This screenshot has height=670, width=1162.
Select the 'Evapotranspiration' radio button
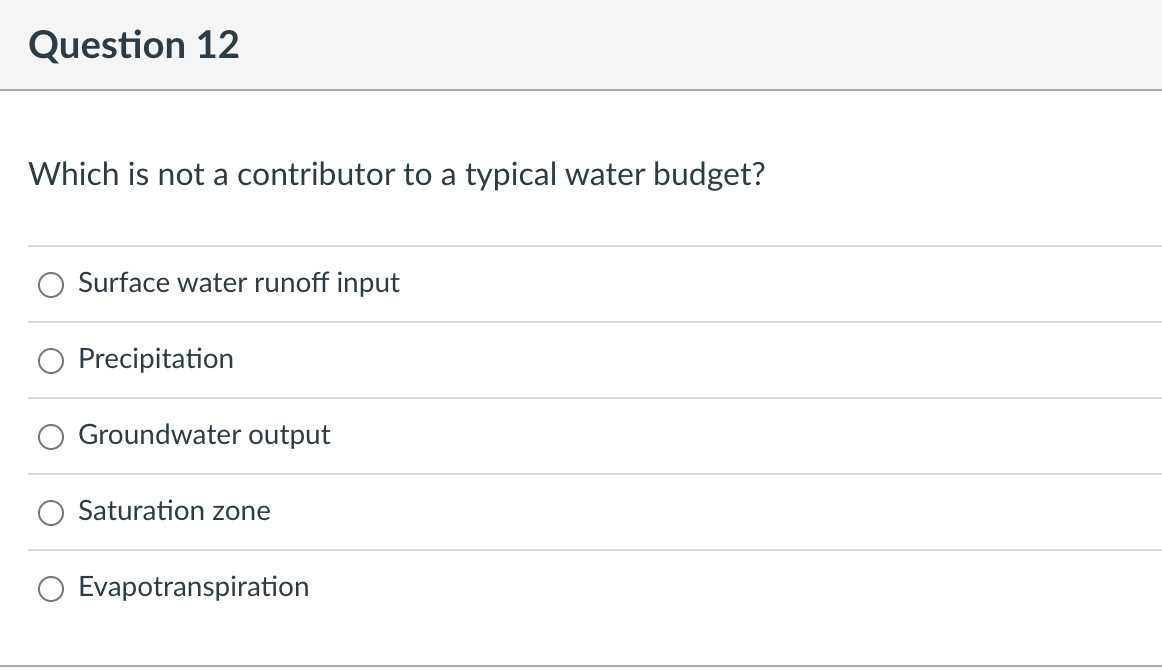pos(51,589)
